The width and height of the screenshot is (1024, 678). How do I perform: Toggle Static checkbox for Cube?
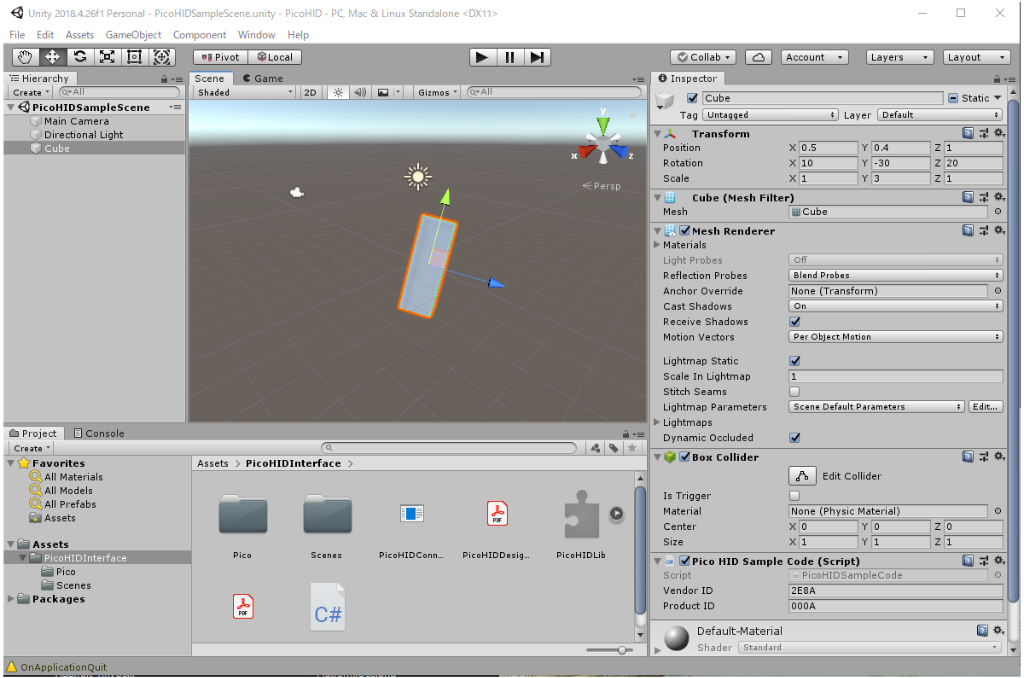click(953, 98)
